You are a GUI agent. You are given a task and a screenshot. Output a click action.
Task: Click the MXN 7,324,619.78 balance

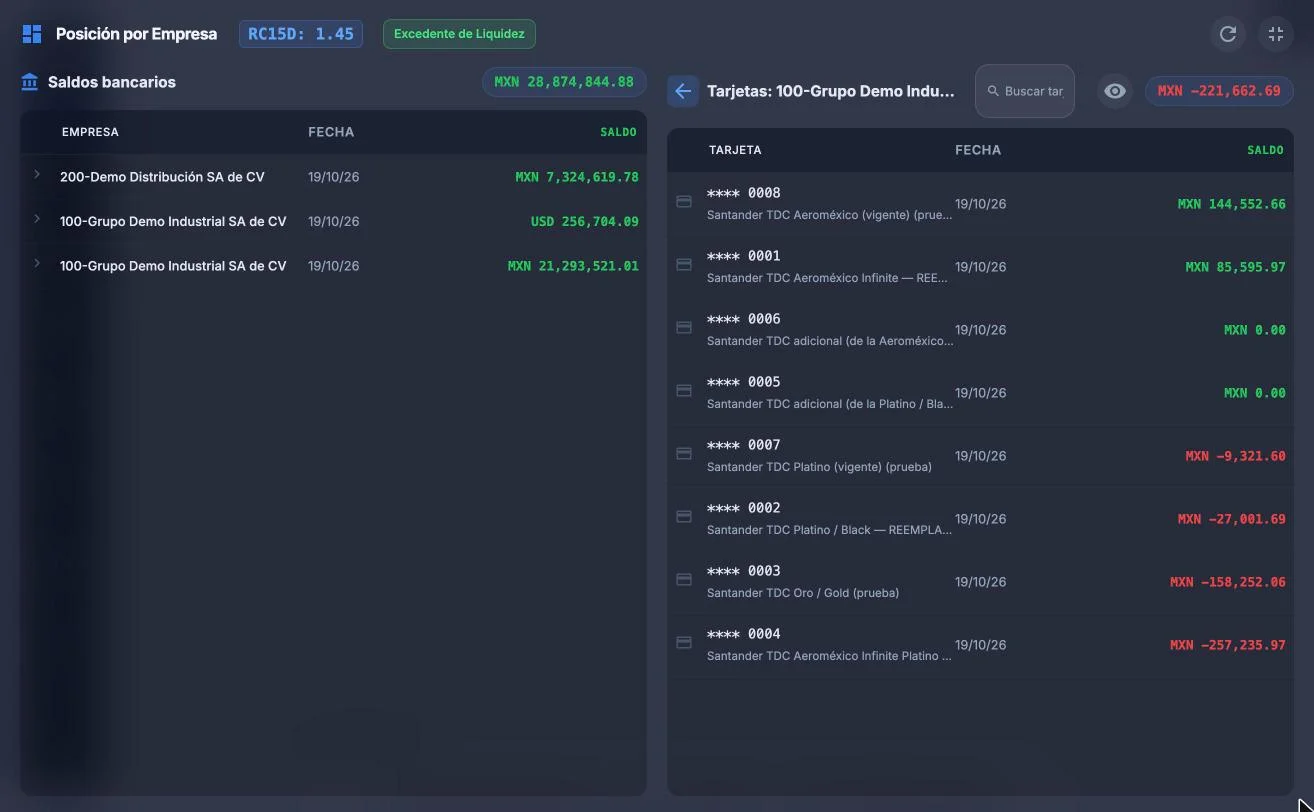(x=577, y=177)
